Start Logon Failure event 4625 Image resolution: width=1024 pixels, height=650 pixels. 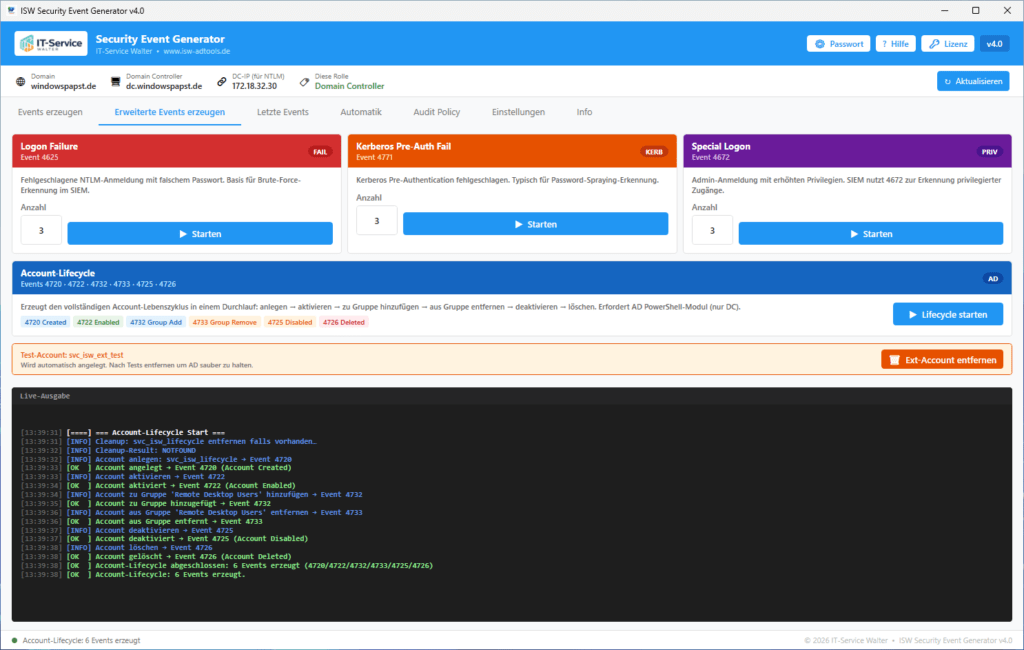(x=200, y=233)
